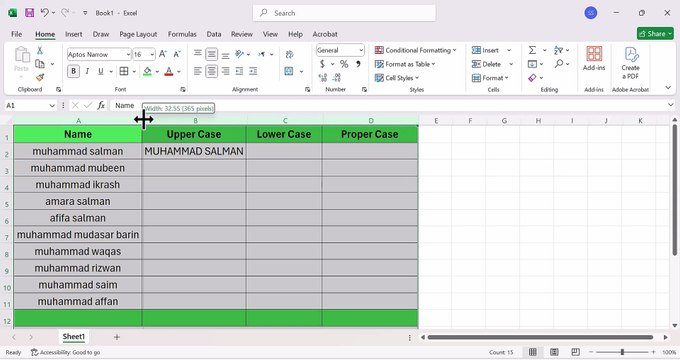Toggle Bold formatting

point(73,71)
